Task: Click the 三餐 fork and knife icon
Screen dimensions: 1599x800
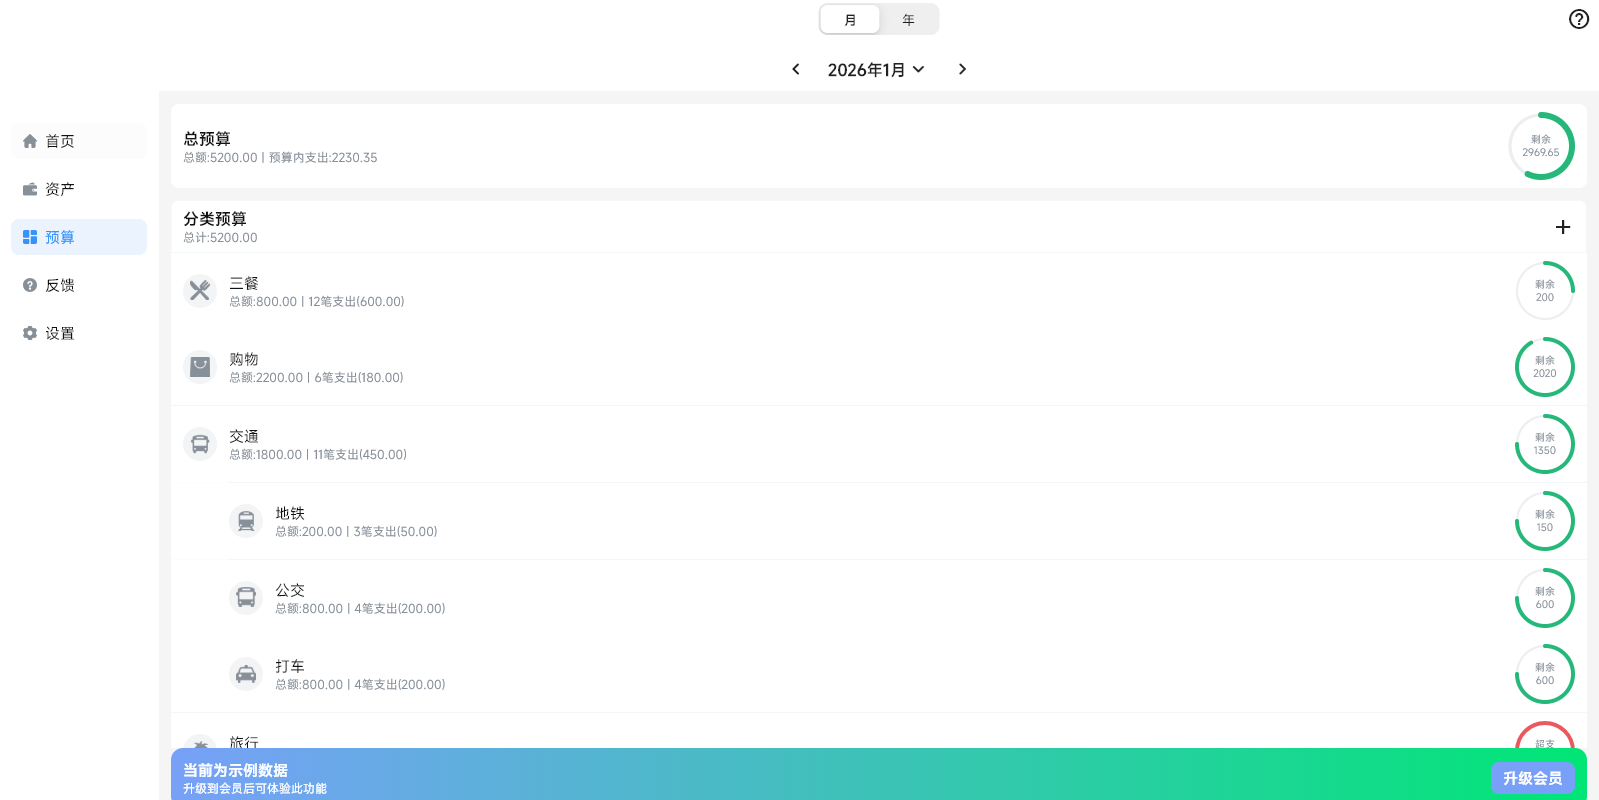Action: click(200, 291)
